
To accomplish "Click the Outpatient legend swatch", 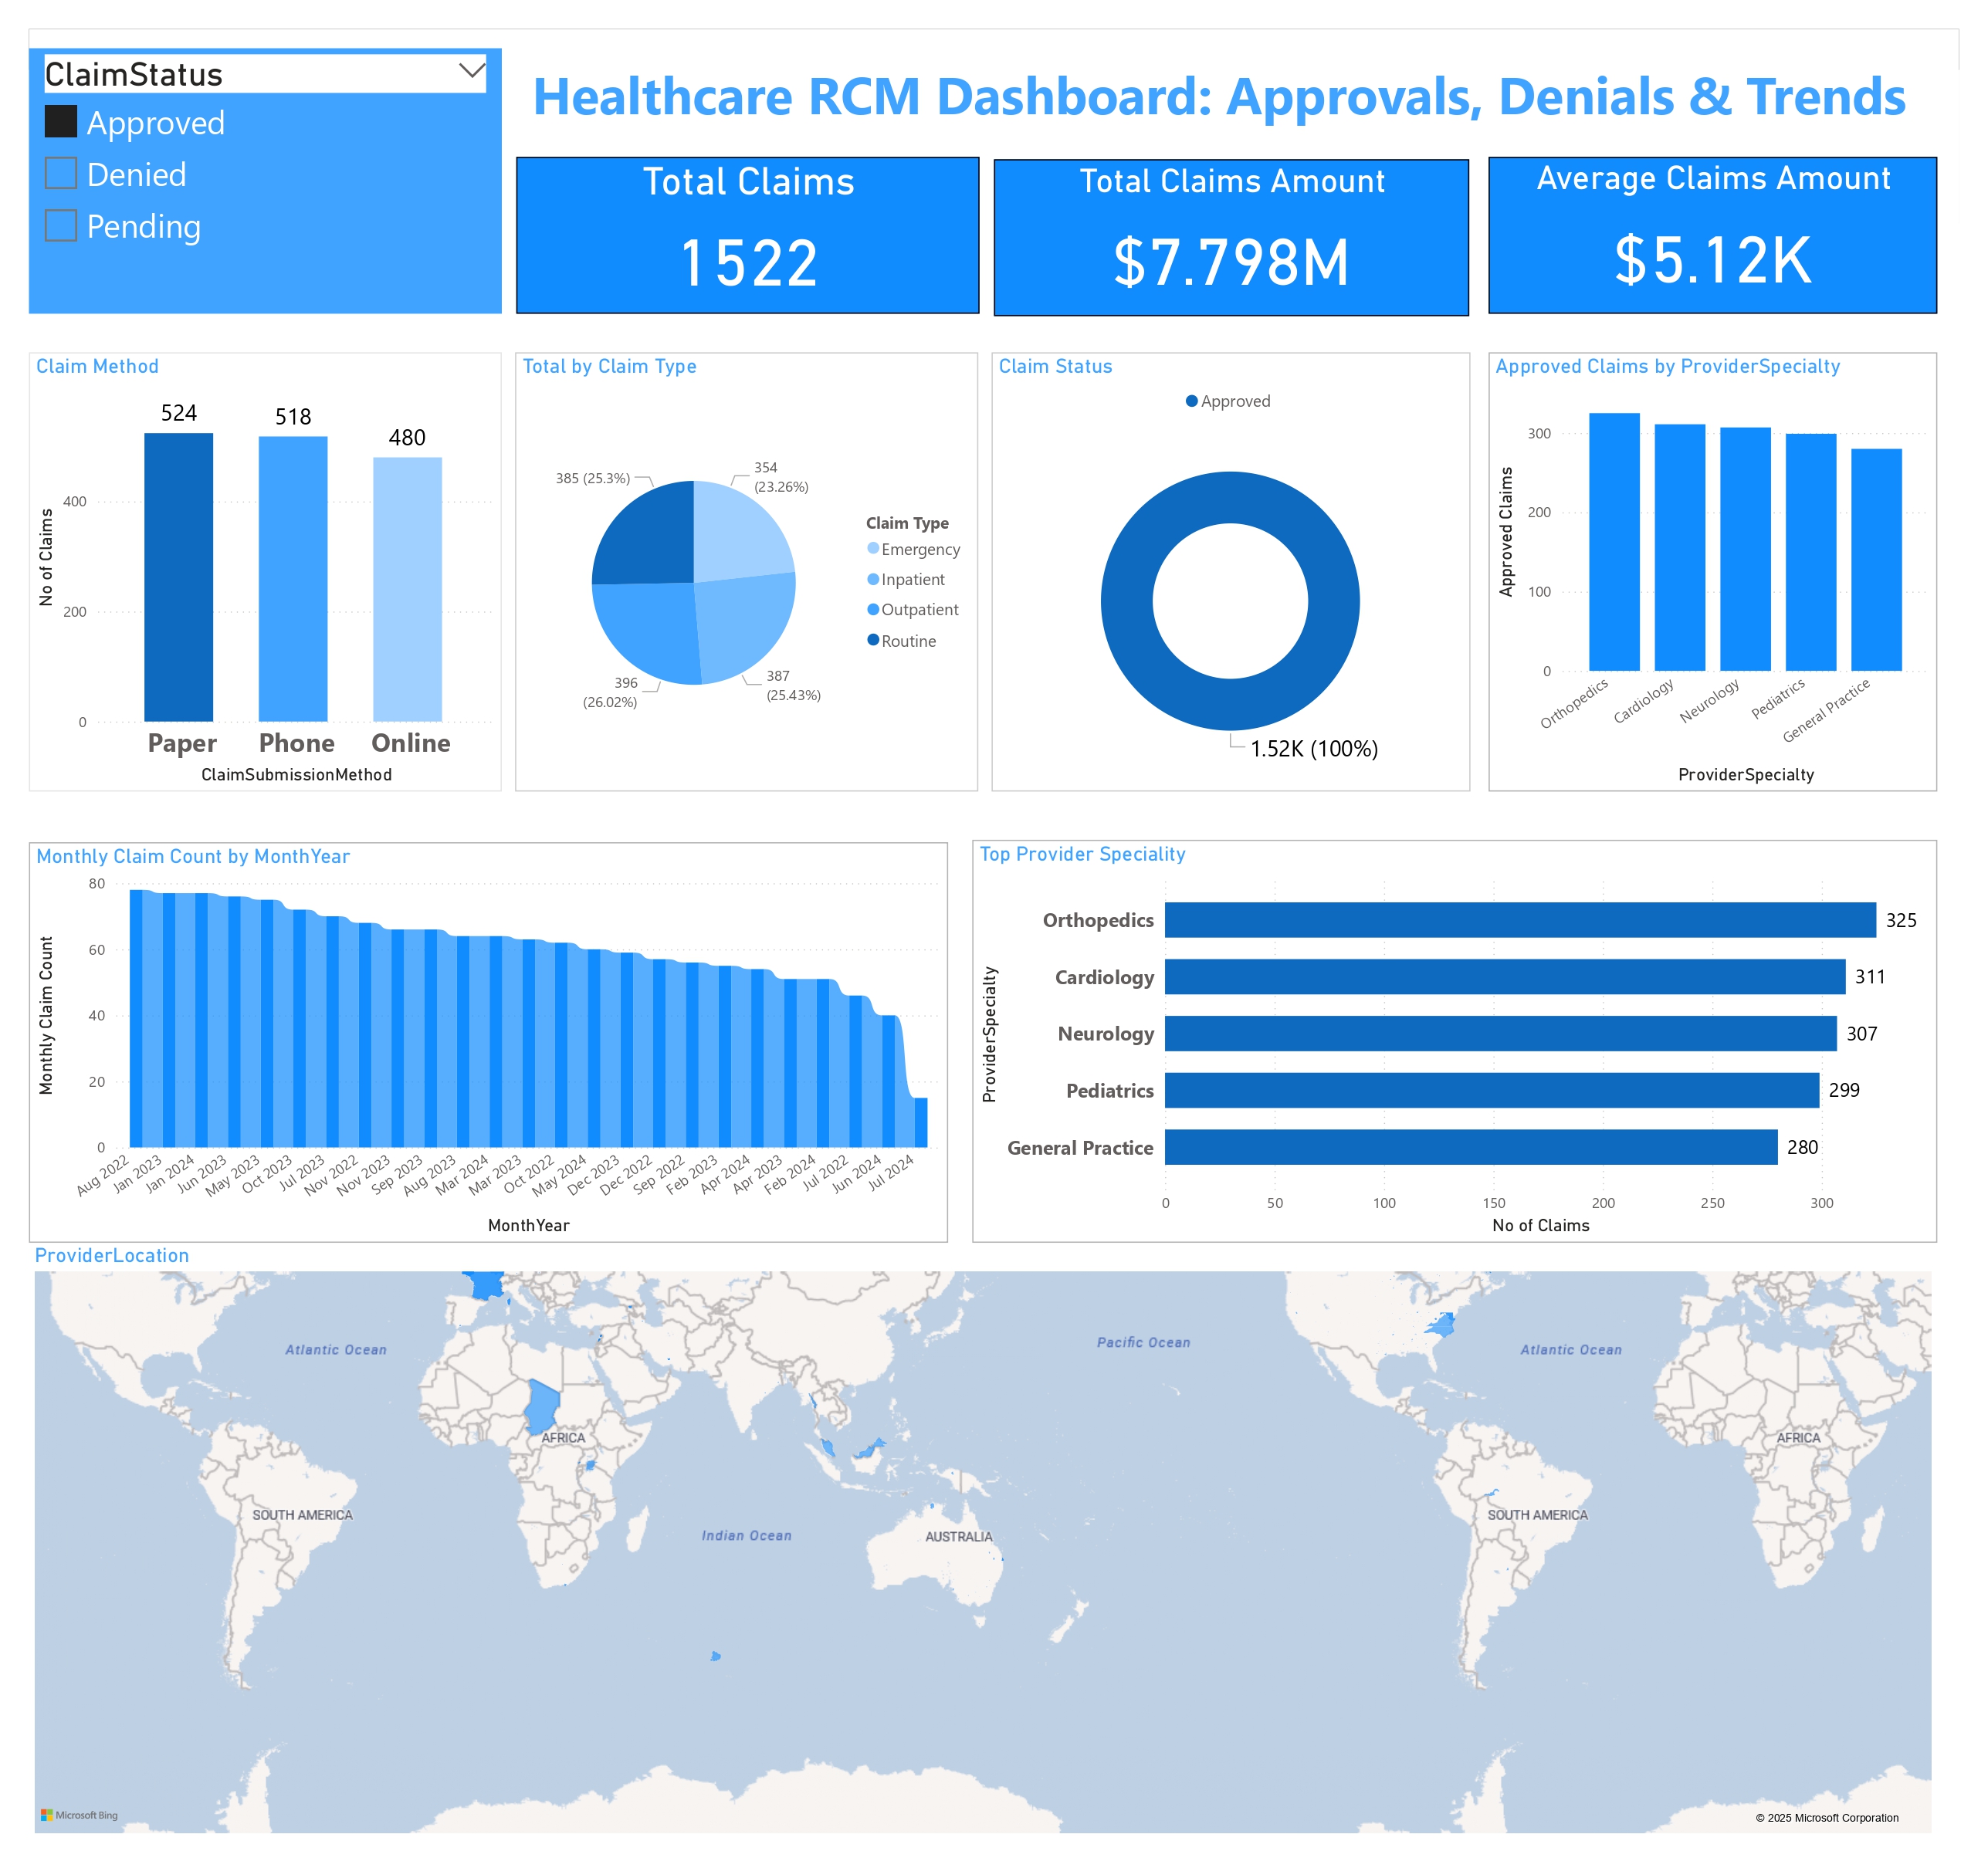I will coord(873,609).
